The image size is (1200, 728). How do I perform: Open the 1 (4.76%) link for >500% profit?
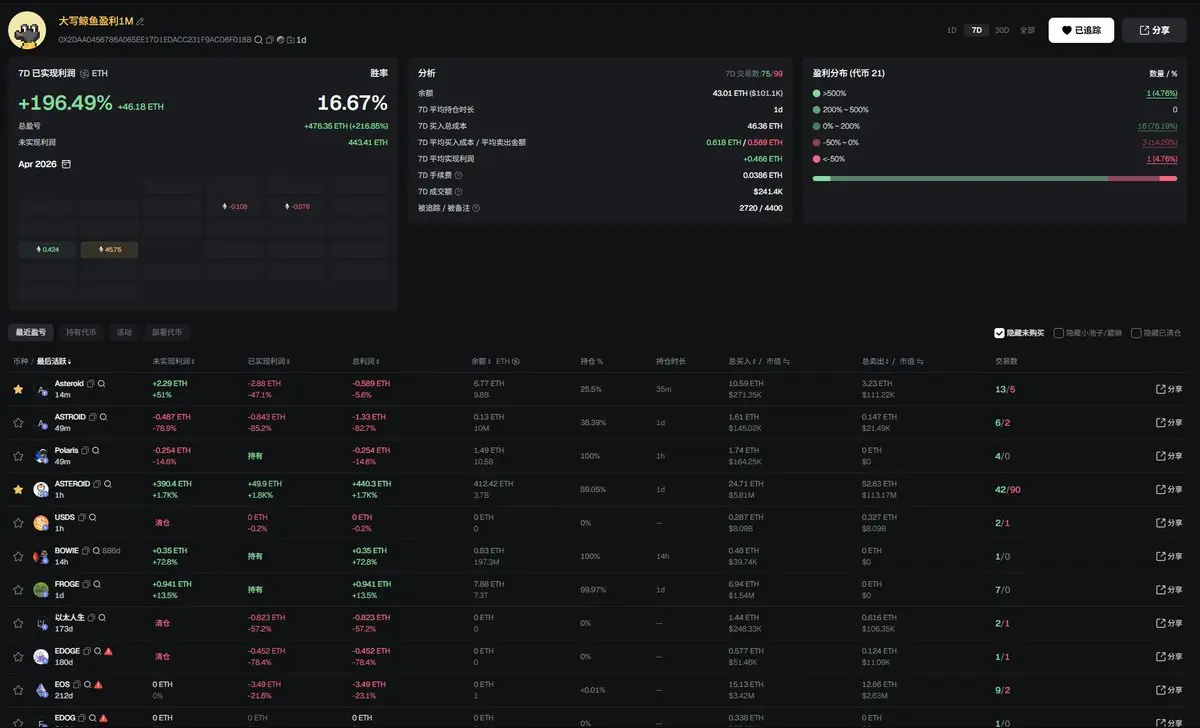[x=1161, y=93]
